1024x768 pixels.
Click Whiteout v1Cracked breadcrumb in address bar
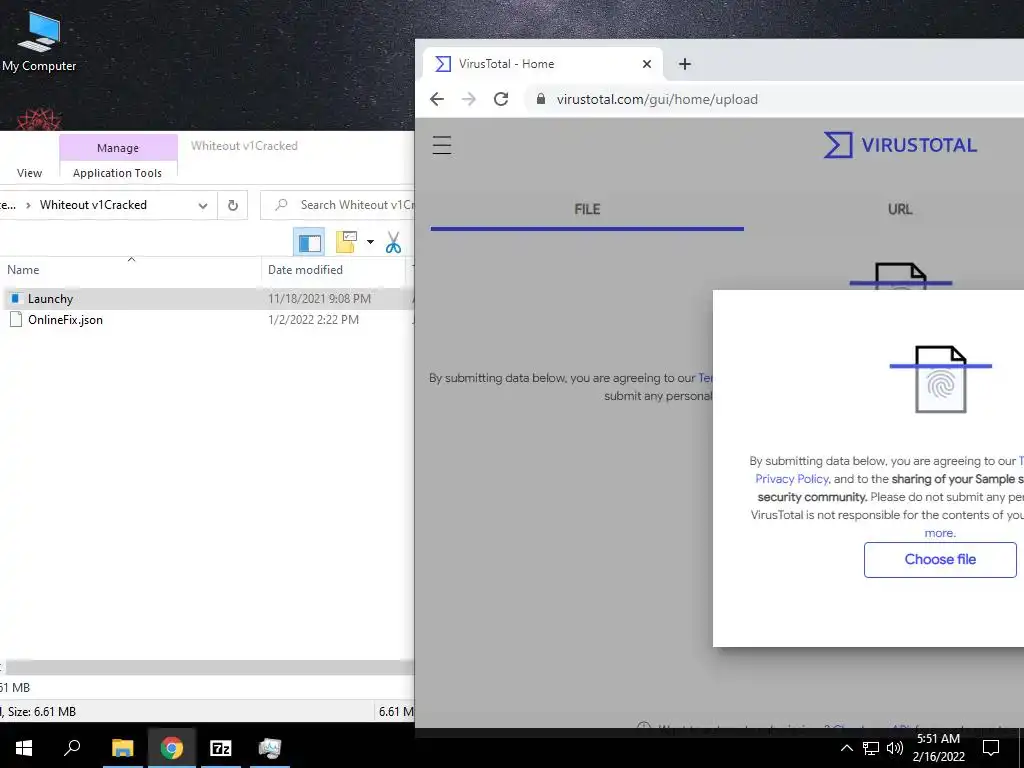click(x=93, y=205)
